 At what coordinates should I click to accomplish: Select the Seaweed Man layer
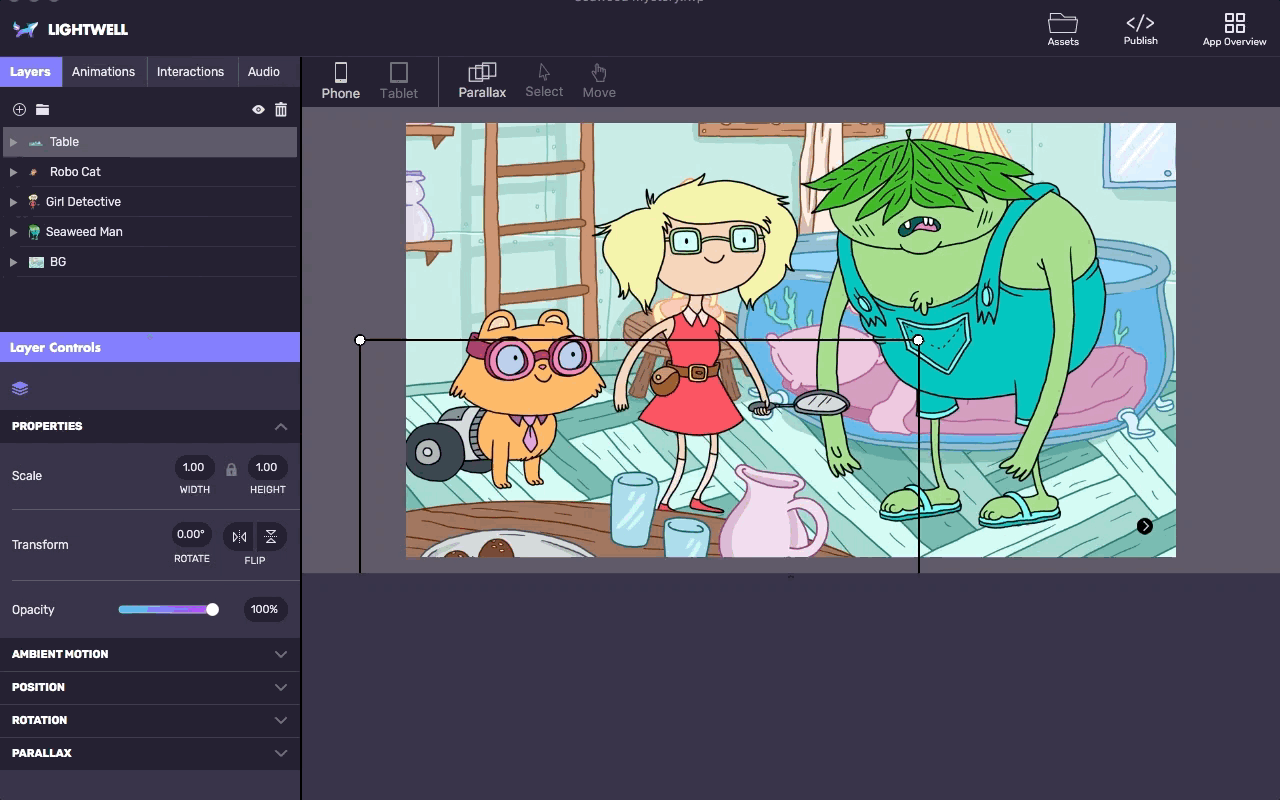point(150,232)
